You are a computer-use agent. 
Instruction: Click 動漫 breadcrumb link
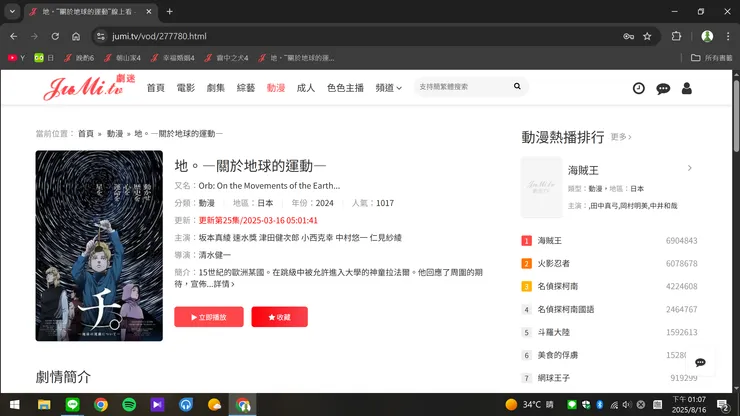tap(115, 134)
